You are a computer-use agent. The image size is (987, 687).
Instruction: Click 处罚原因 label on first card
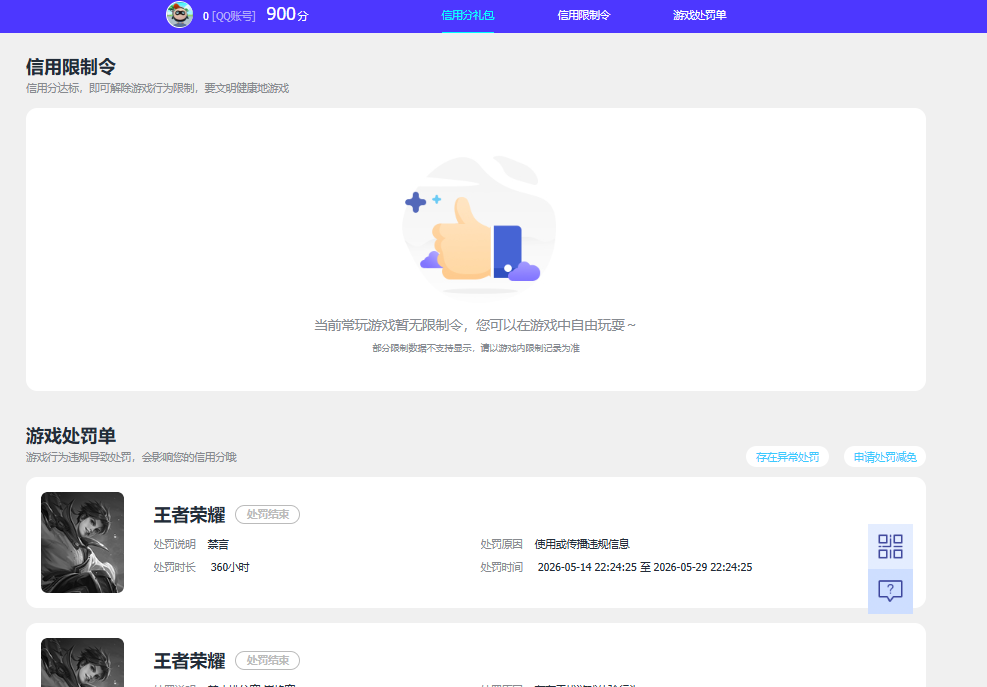pyautogui.click(x=502, y=544)
